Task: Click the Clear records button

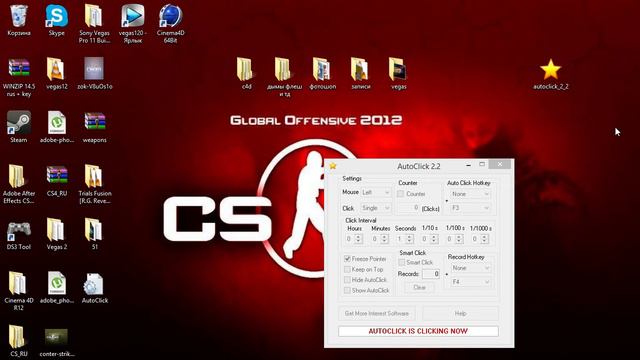Action: point(420,288)
